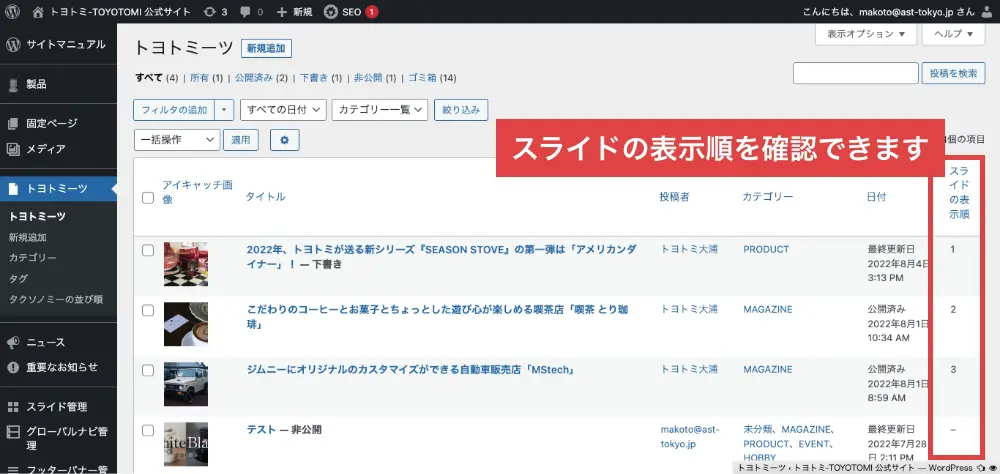The height and width of the screenshot is (474, 1000).
Task: Open グローバルナビ管理 in the sidebar
Action: [58, 438]
